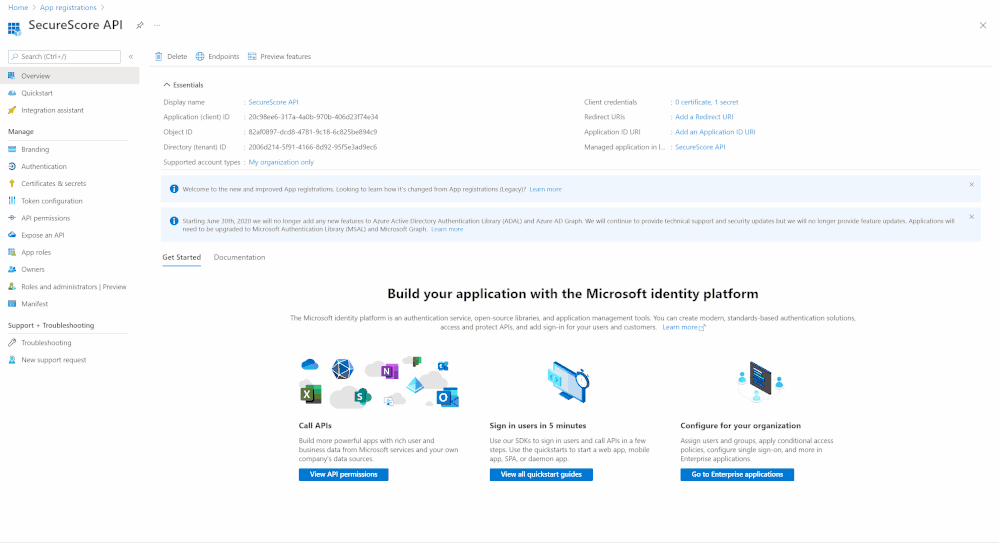The height and width of the screenshot is (543, 999).
Task: Collapse the sidebar with double-chevron
Action: click(131, 57)
